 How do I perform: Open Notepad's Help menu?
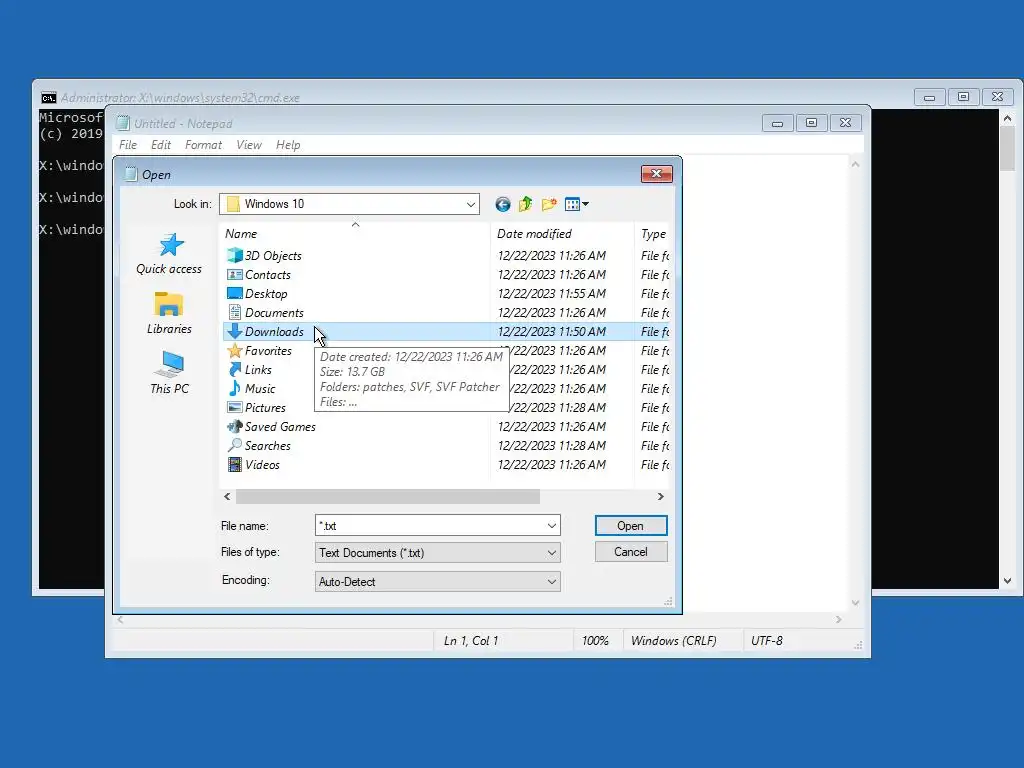(288, 145)
